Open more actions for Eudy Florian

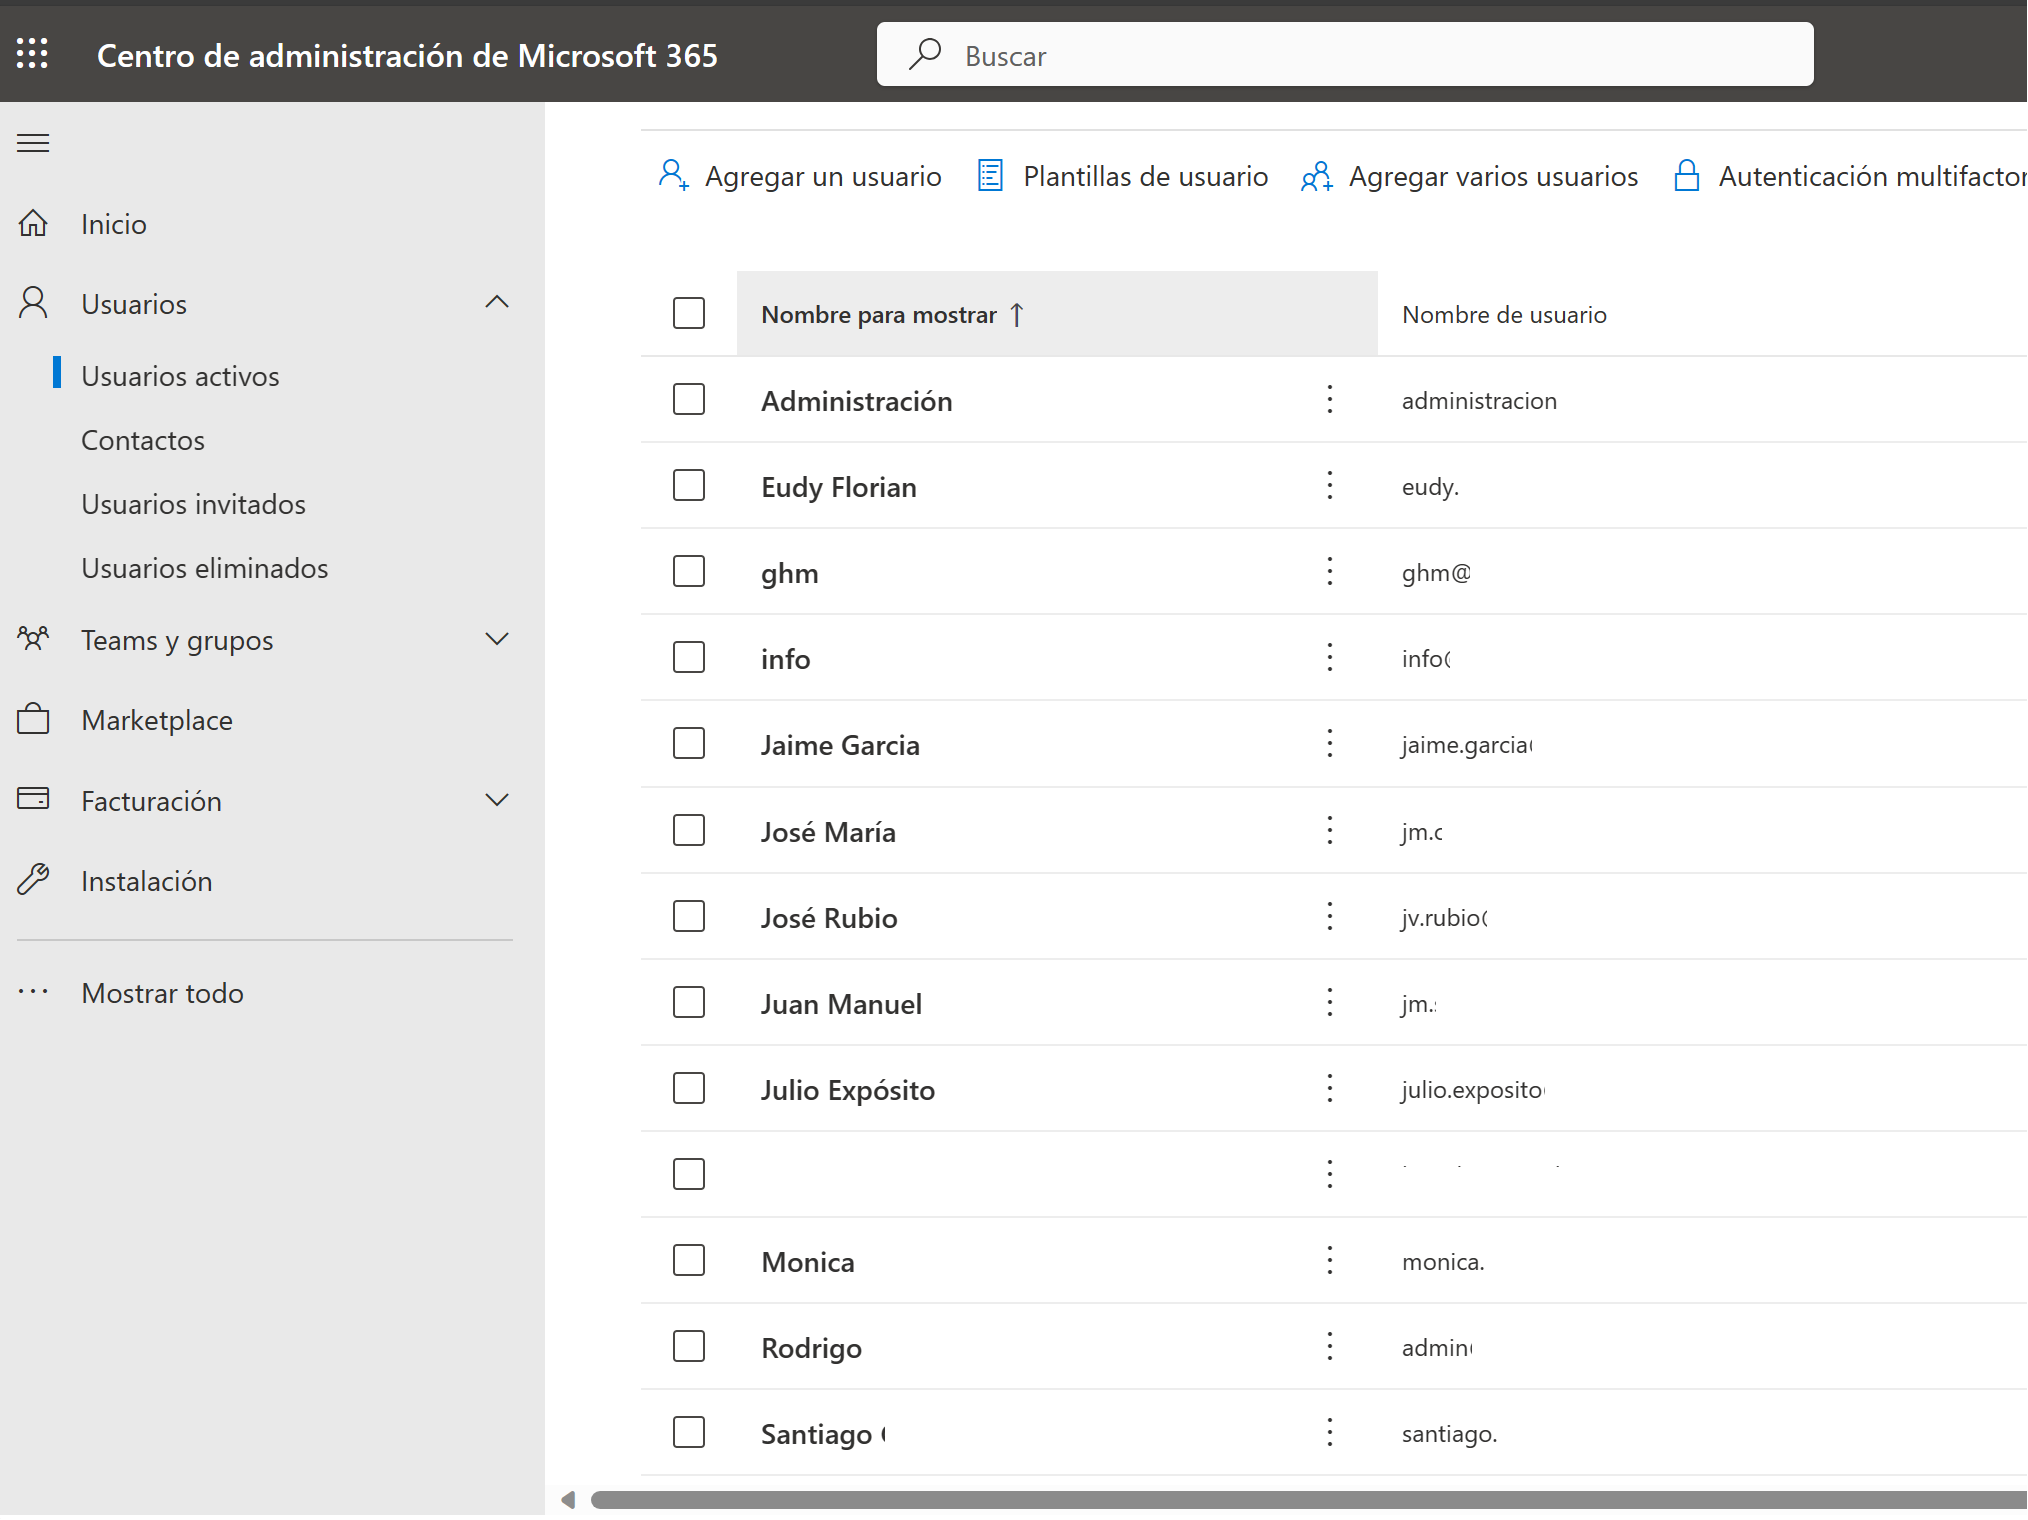point(1329,486)
